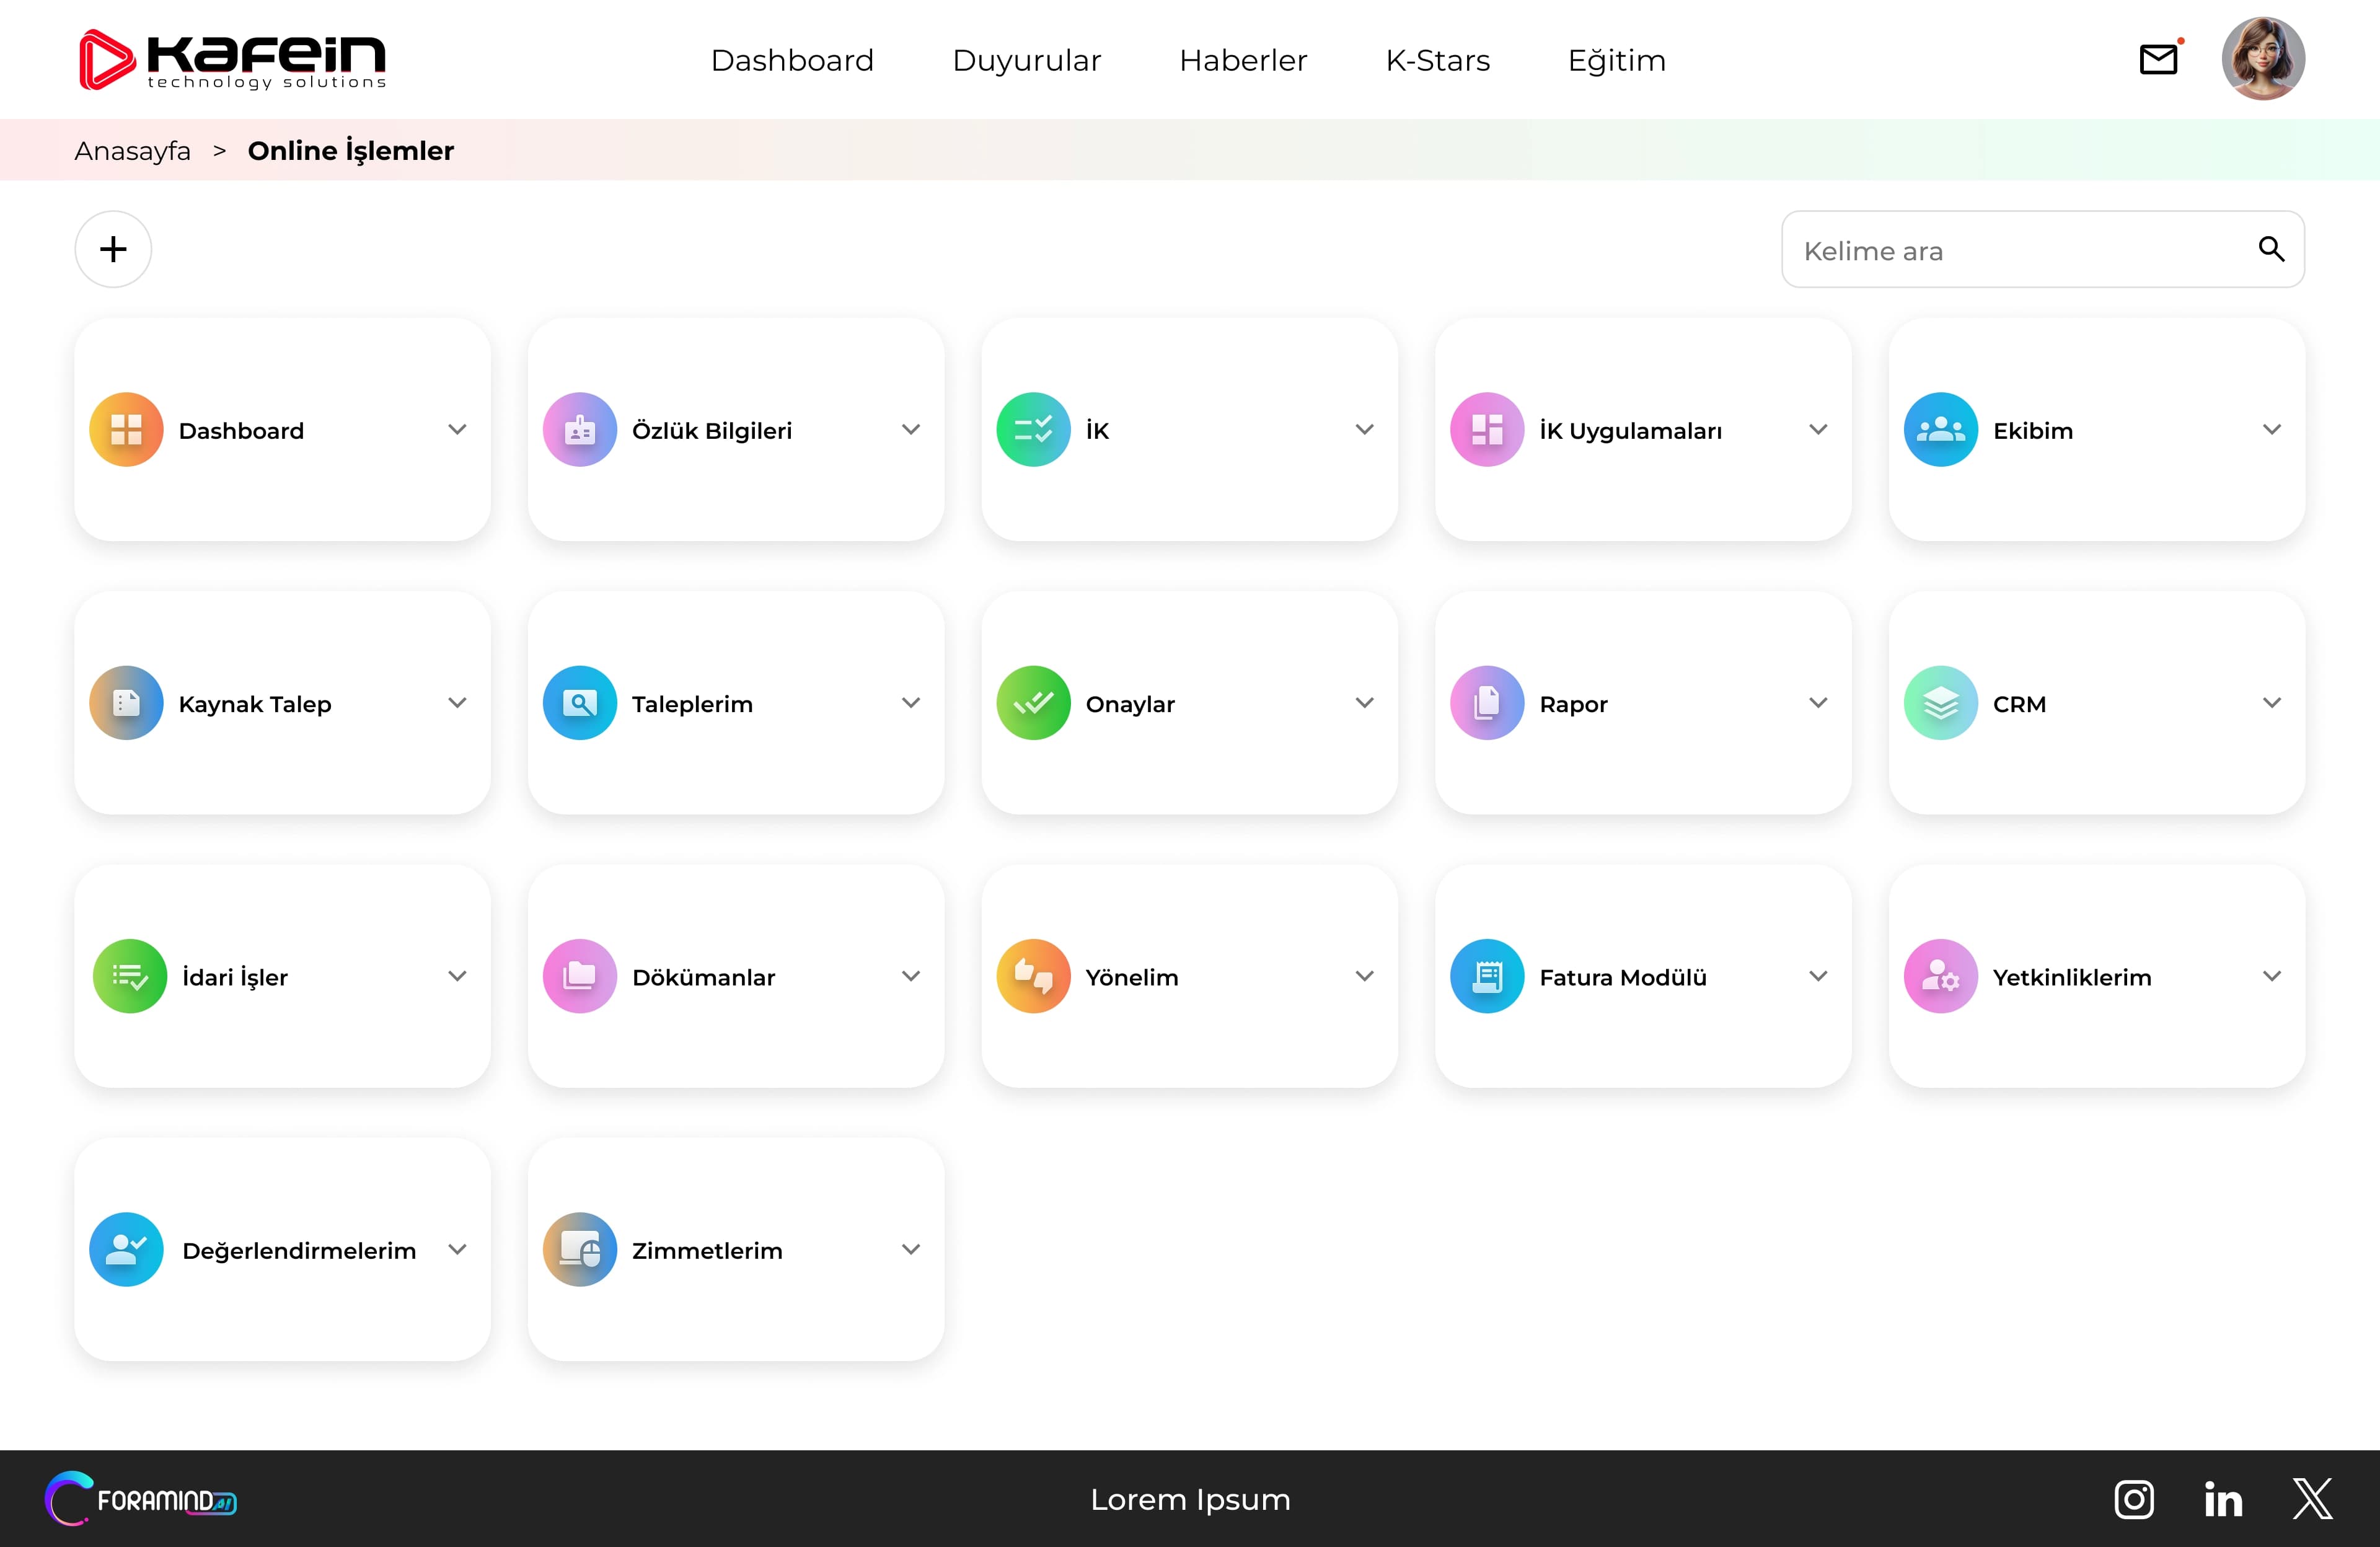
Task: Expand the İK card chevron
Action: pyautogui.click(x=1364, y=430)
